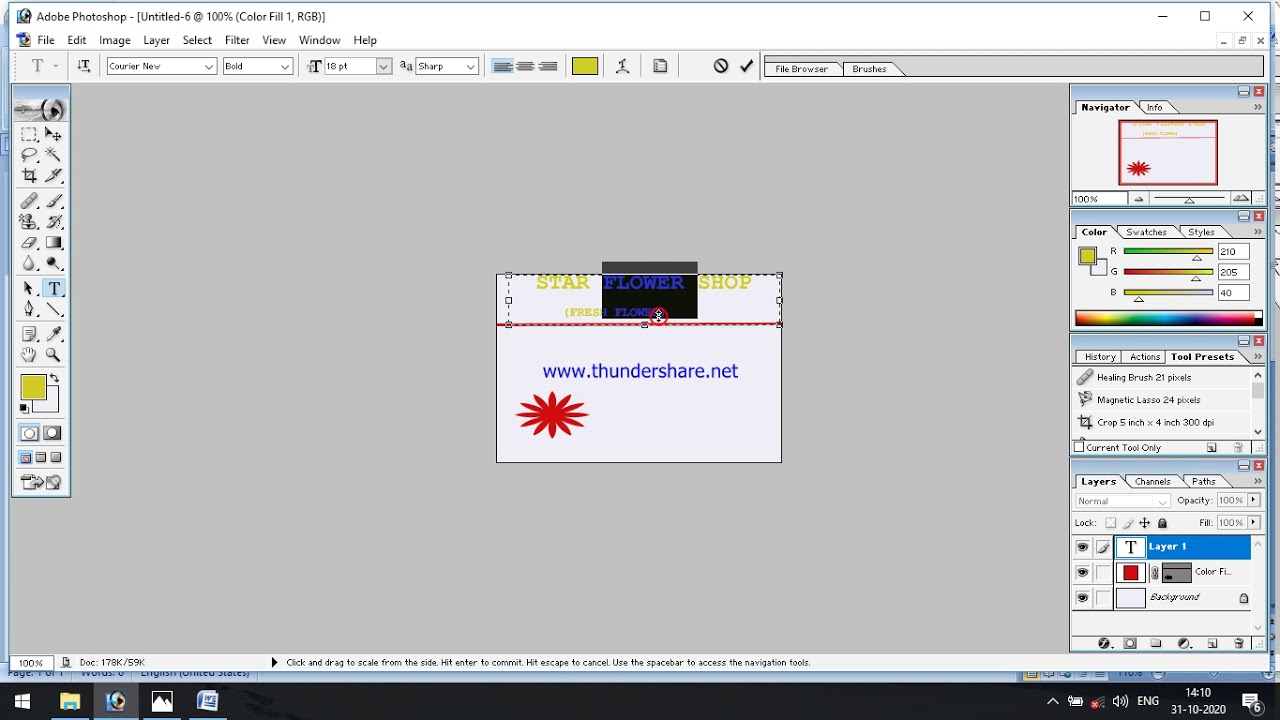The image size is (1280, 720).
Task: Open the anti-aliasing Sharp dropdown
Action: point(471,66)
